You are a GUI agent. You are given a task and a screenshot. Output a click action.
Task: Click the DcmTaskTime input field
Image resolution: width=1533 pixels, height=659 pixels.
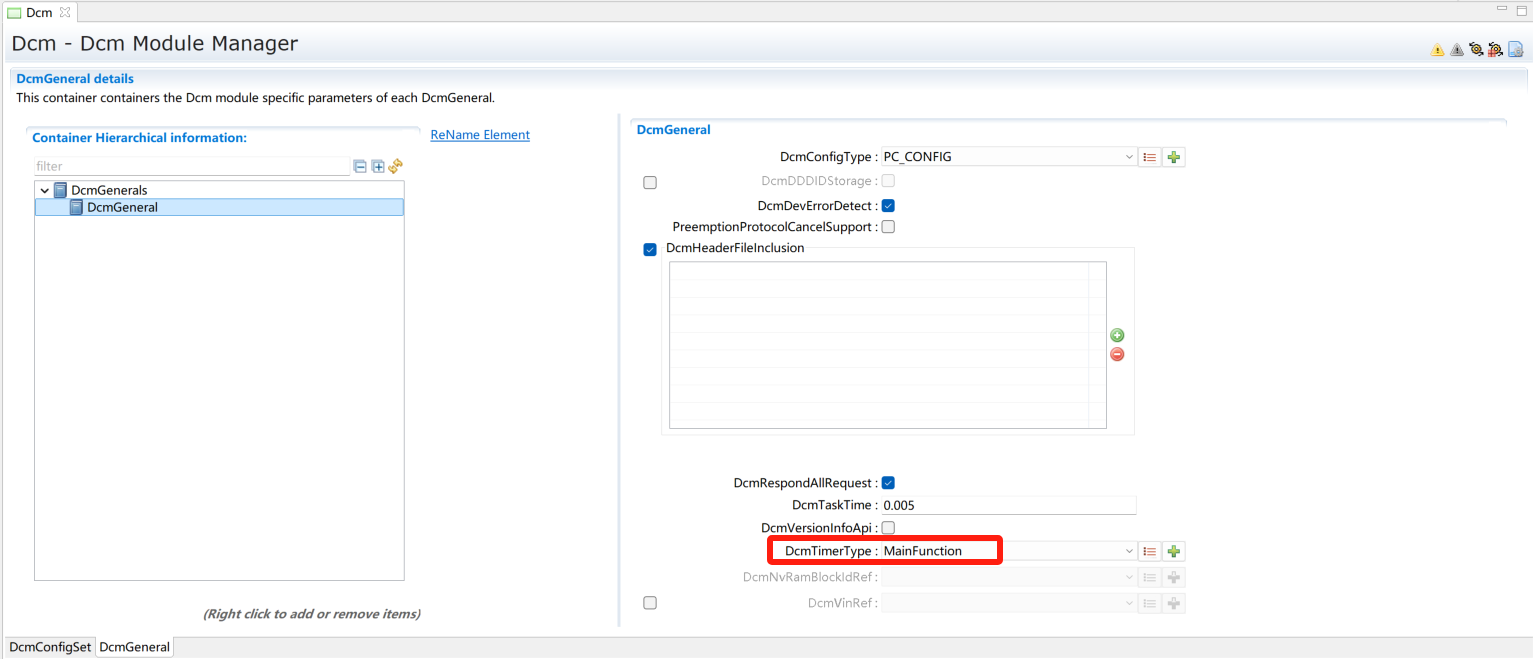point(1007,505)
